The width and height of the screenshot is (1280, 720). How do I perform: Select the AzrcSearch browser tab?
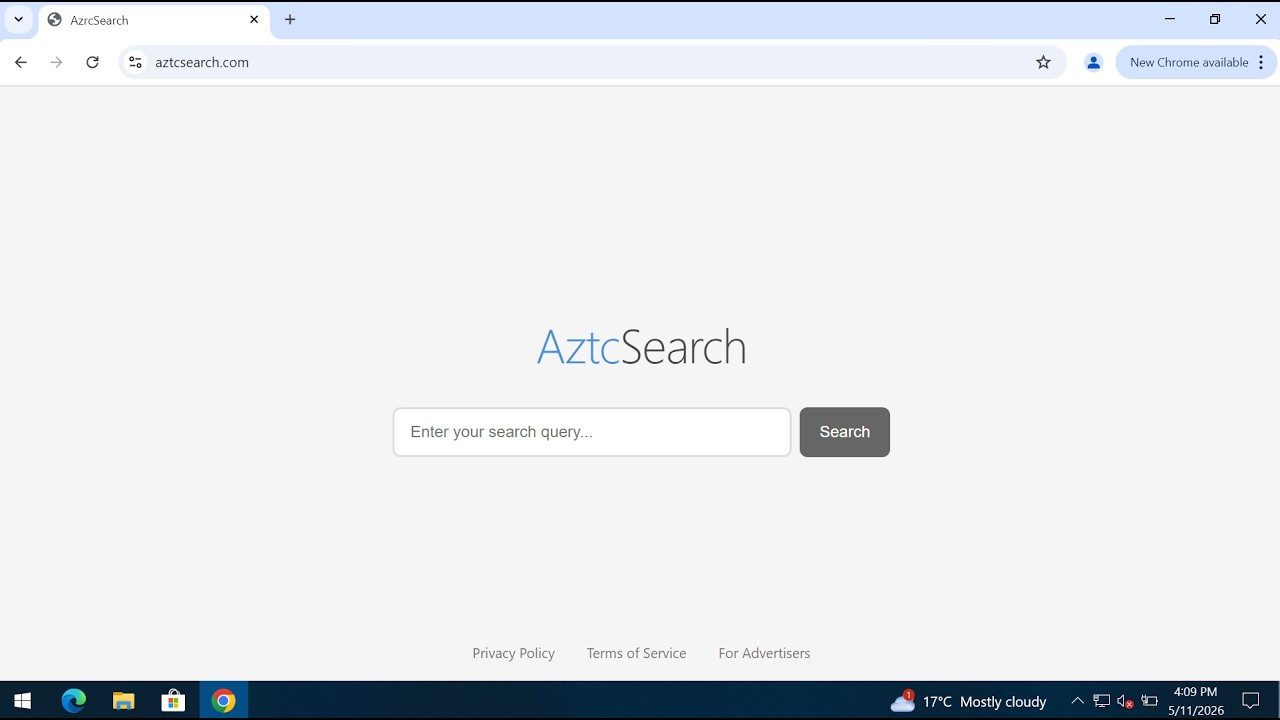[x=154, y=20]
